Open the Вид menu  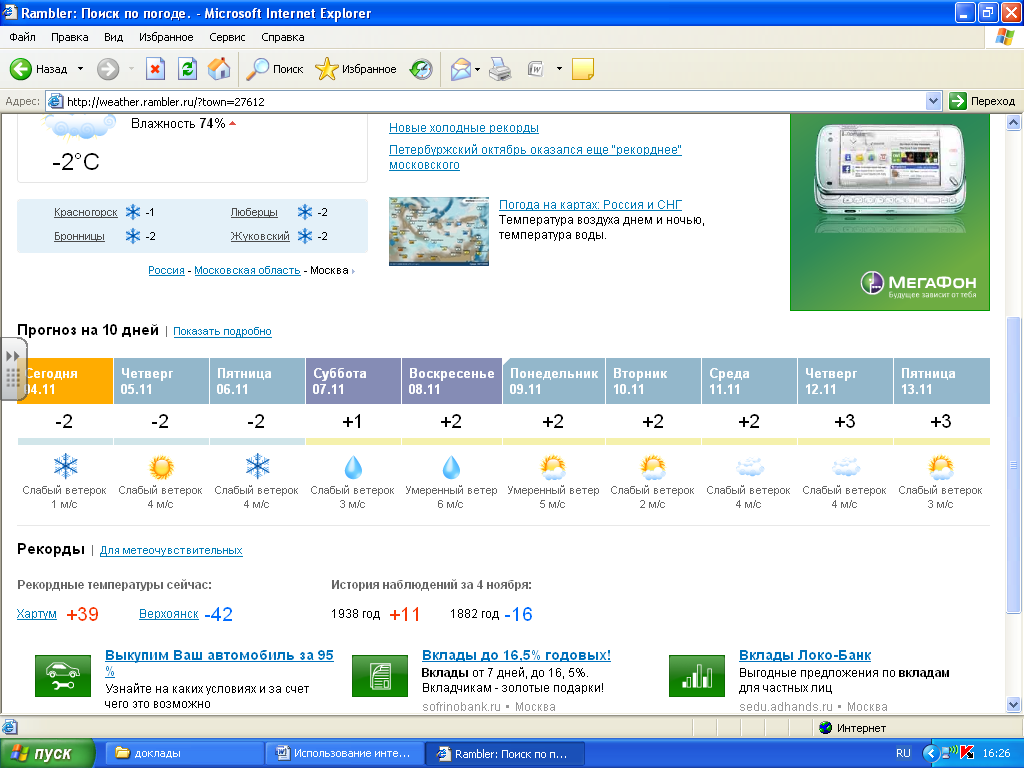[114, 37]
